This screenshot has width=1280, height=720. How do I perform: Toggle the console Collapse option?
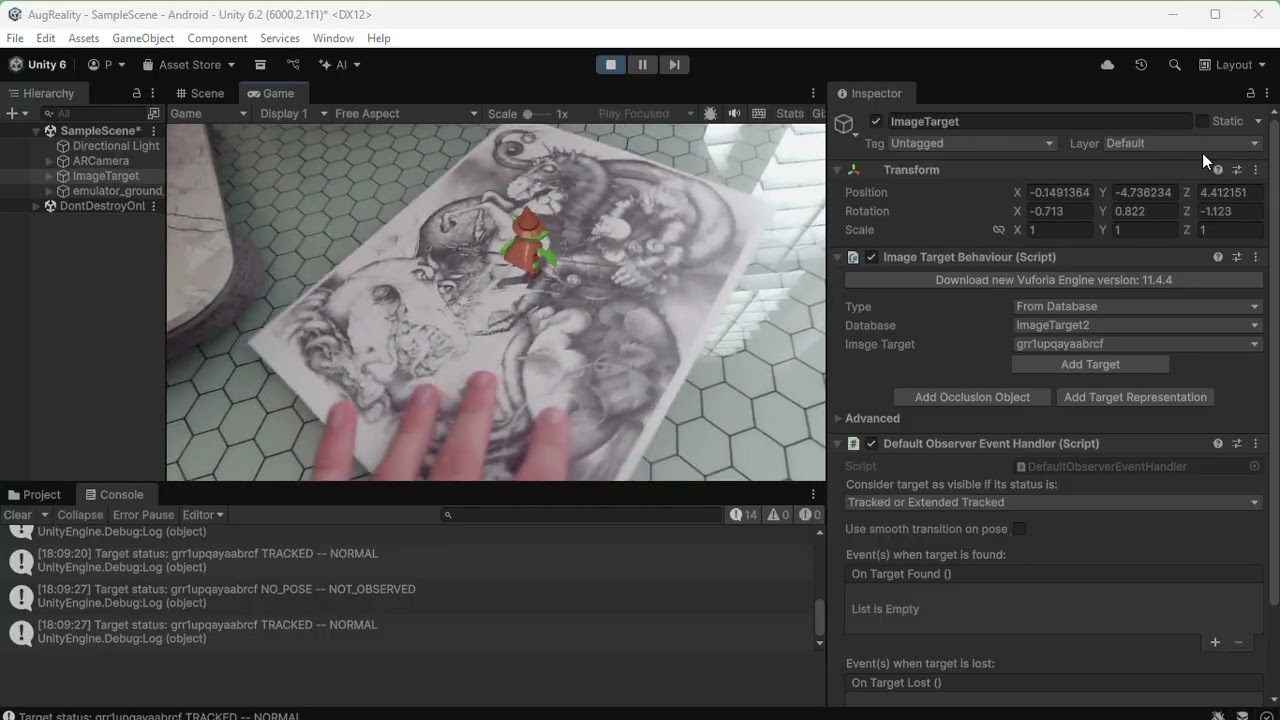pyautogui.click(x=80, y=515)
